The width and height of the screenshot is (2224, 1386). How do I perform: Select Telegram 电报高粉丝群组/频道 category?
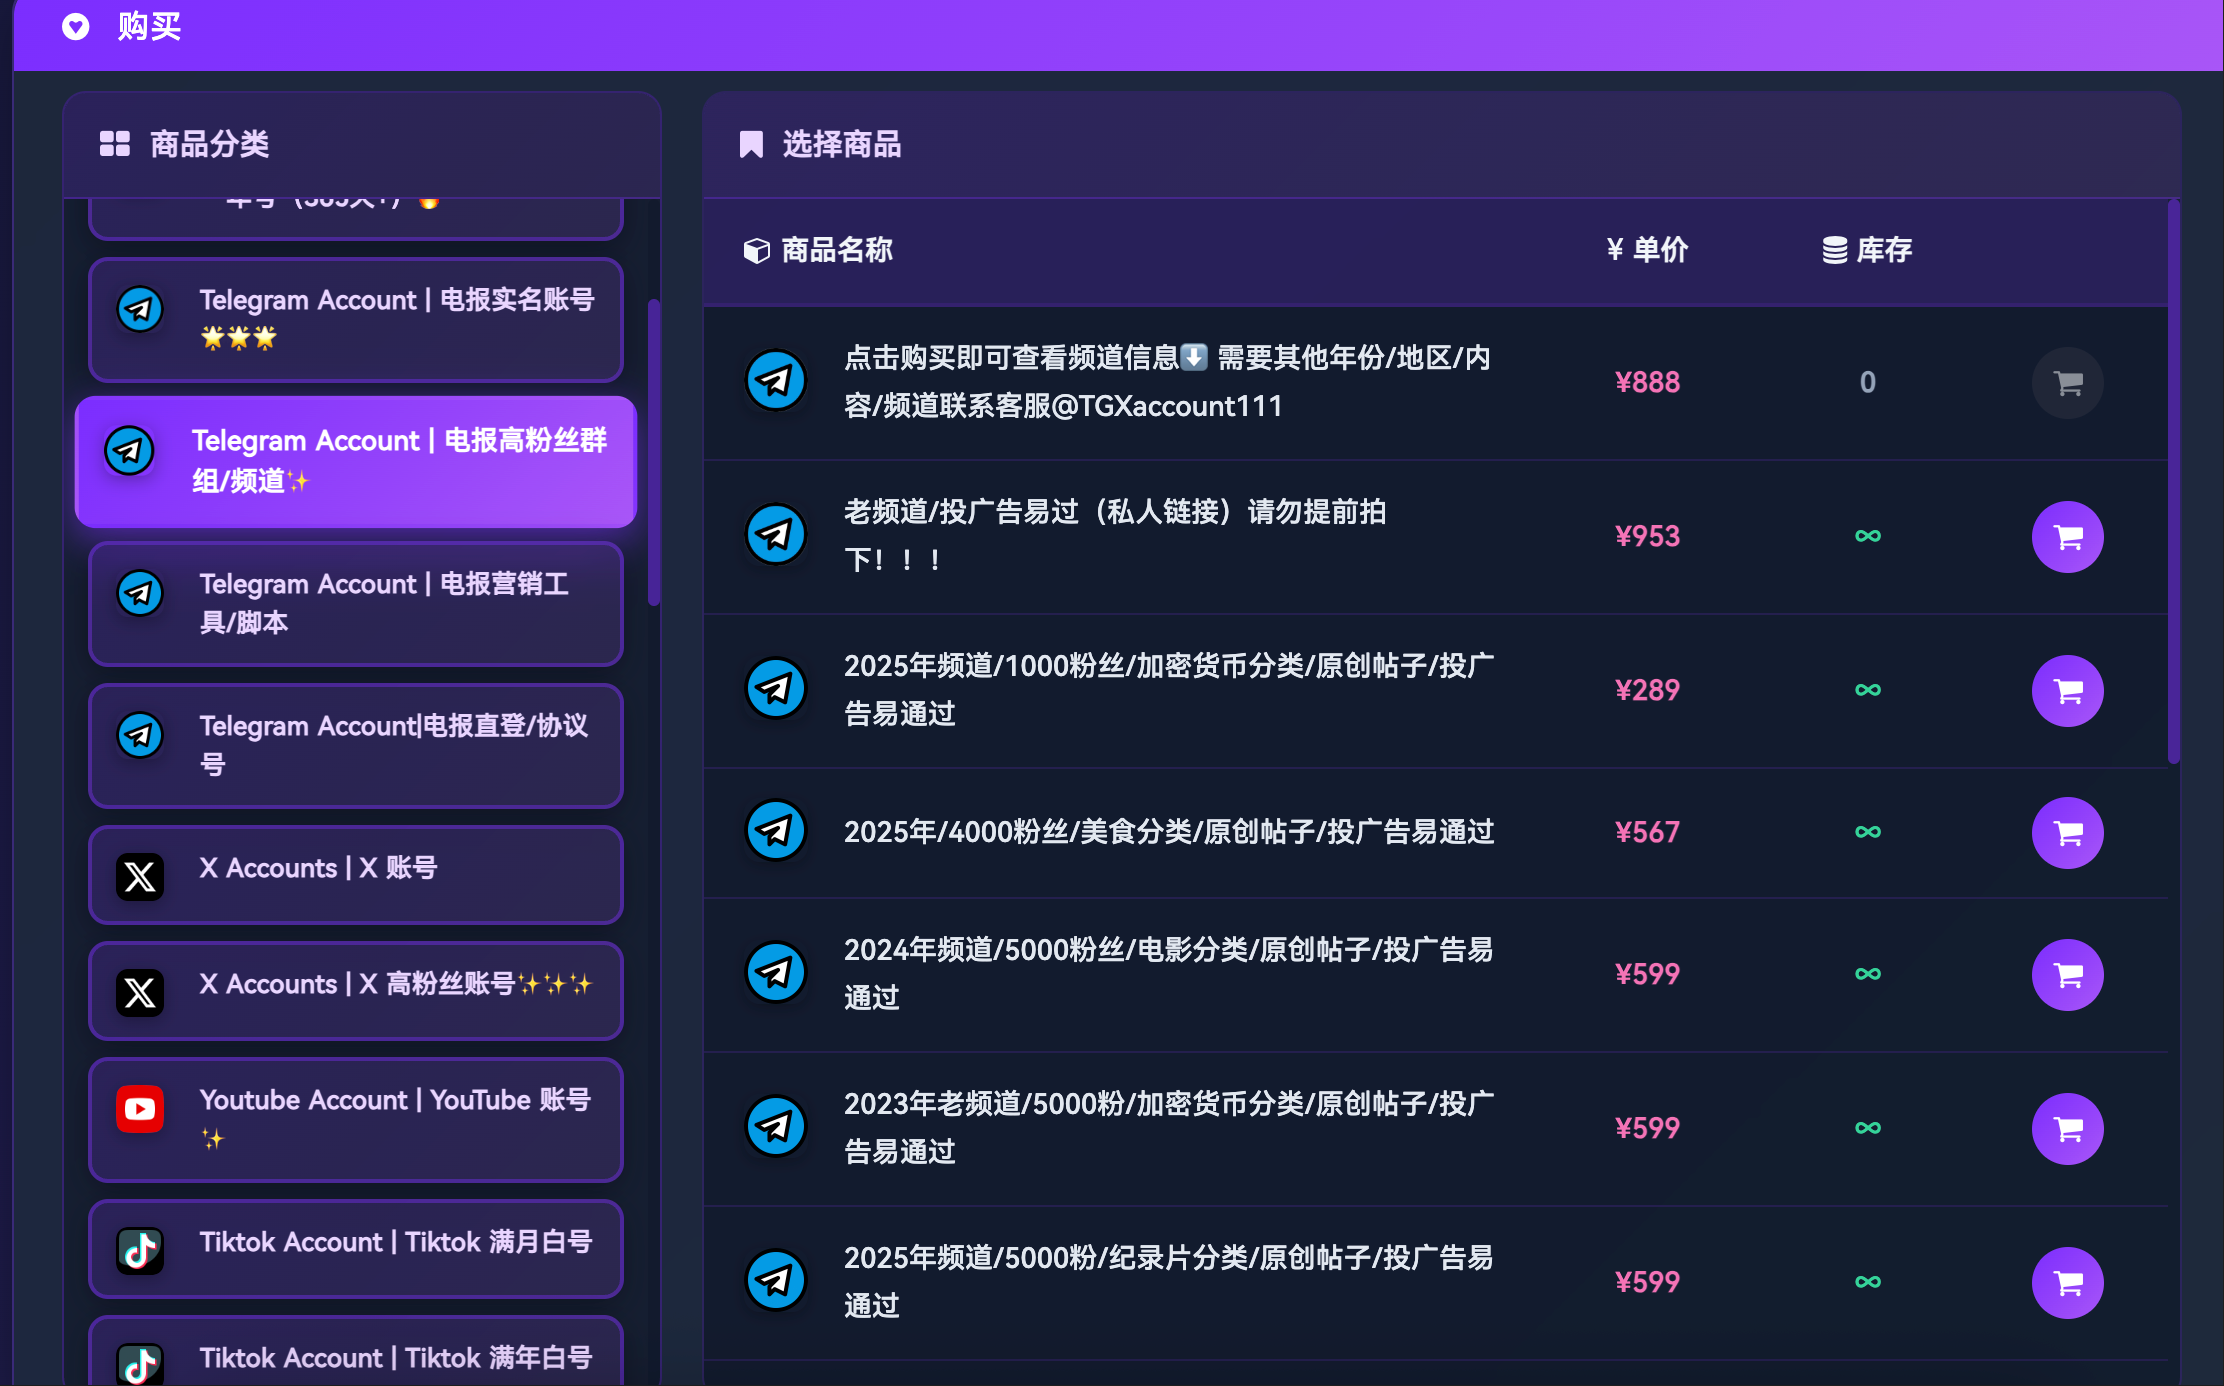(356, 461)
